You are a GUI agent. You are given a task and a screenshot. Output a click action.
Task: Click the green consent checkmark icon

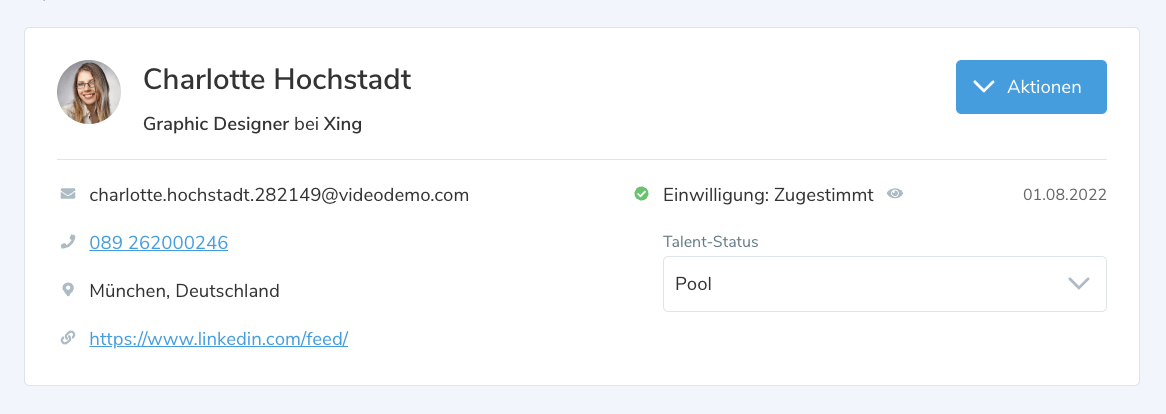click(641, 194)
